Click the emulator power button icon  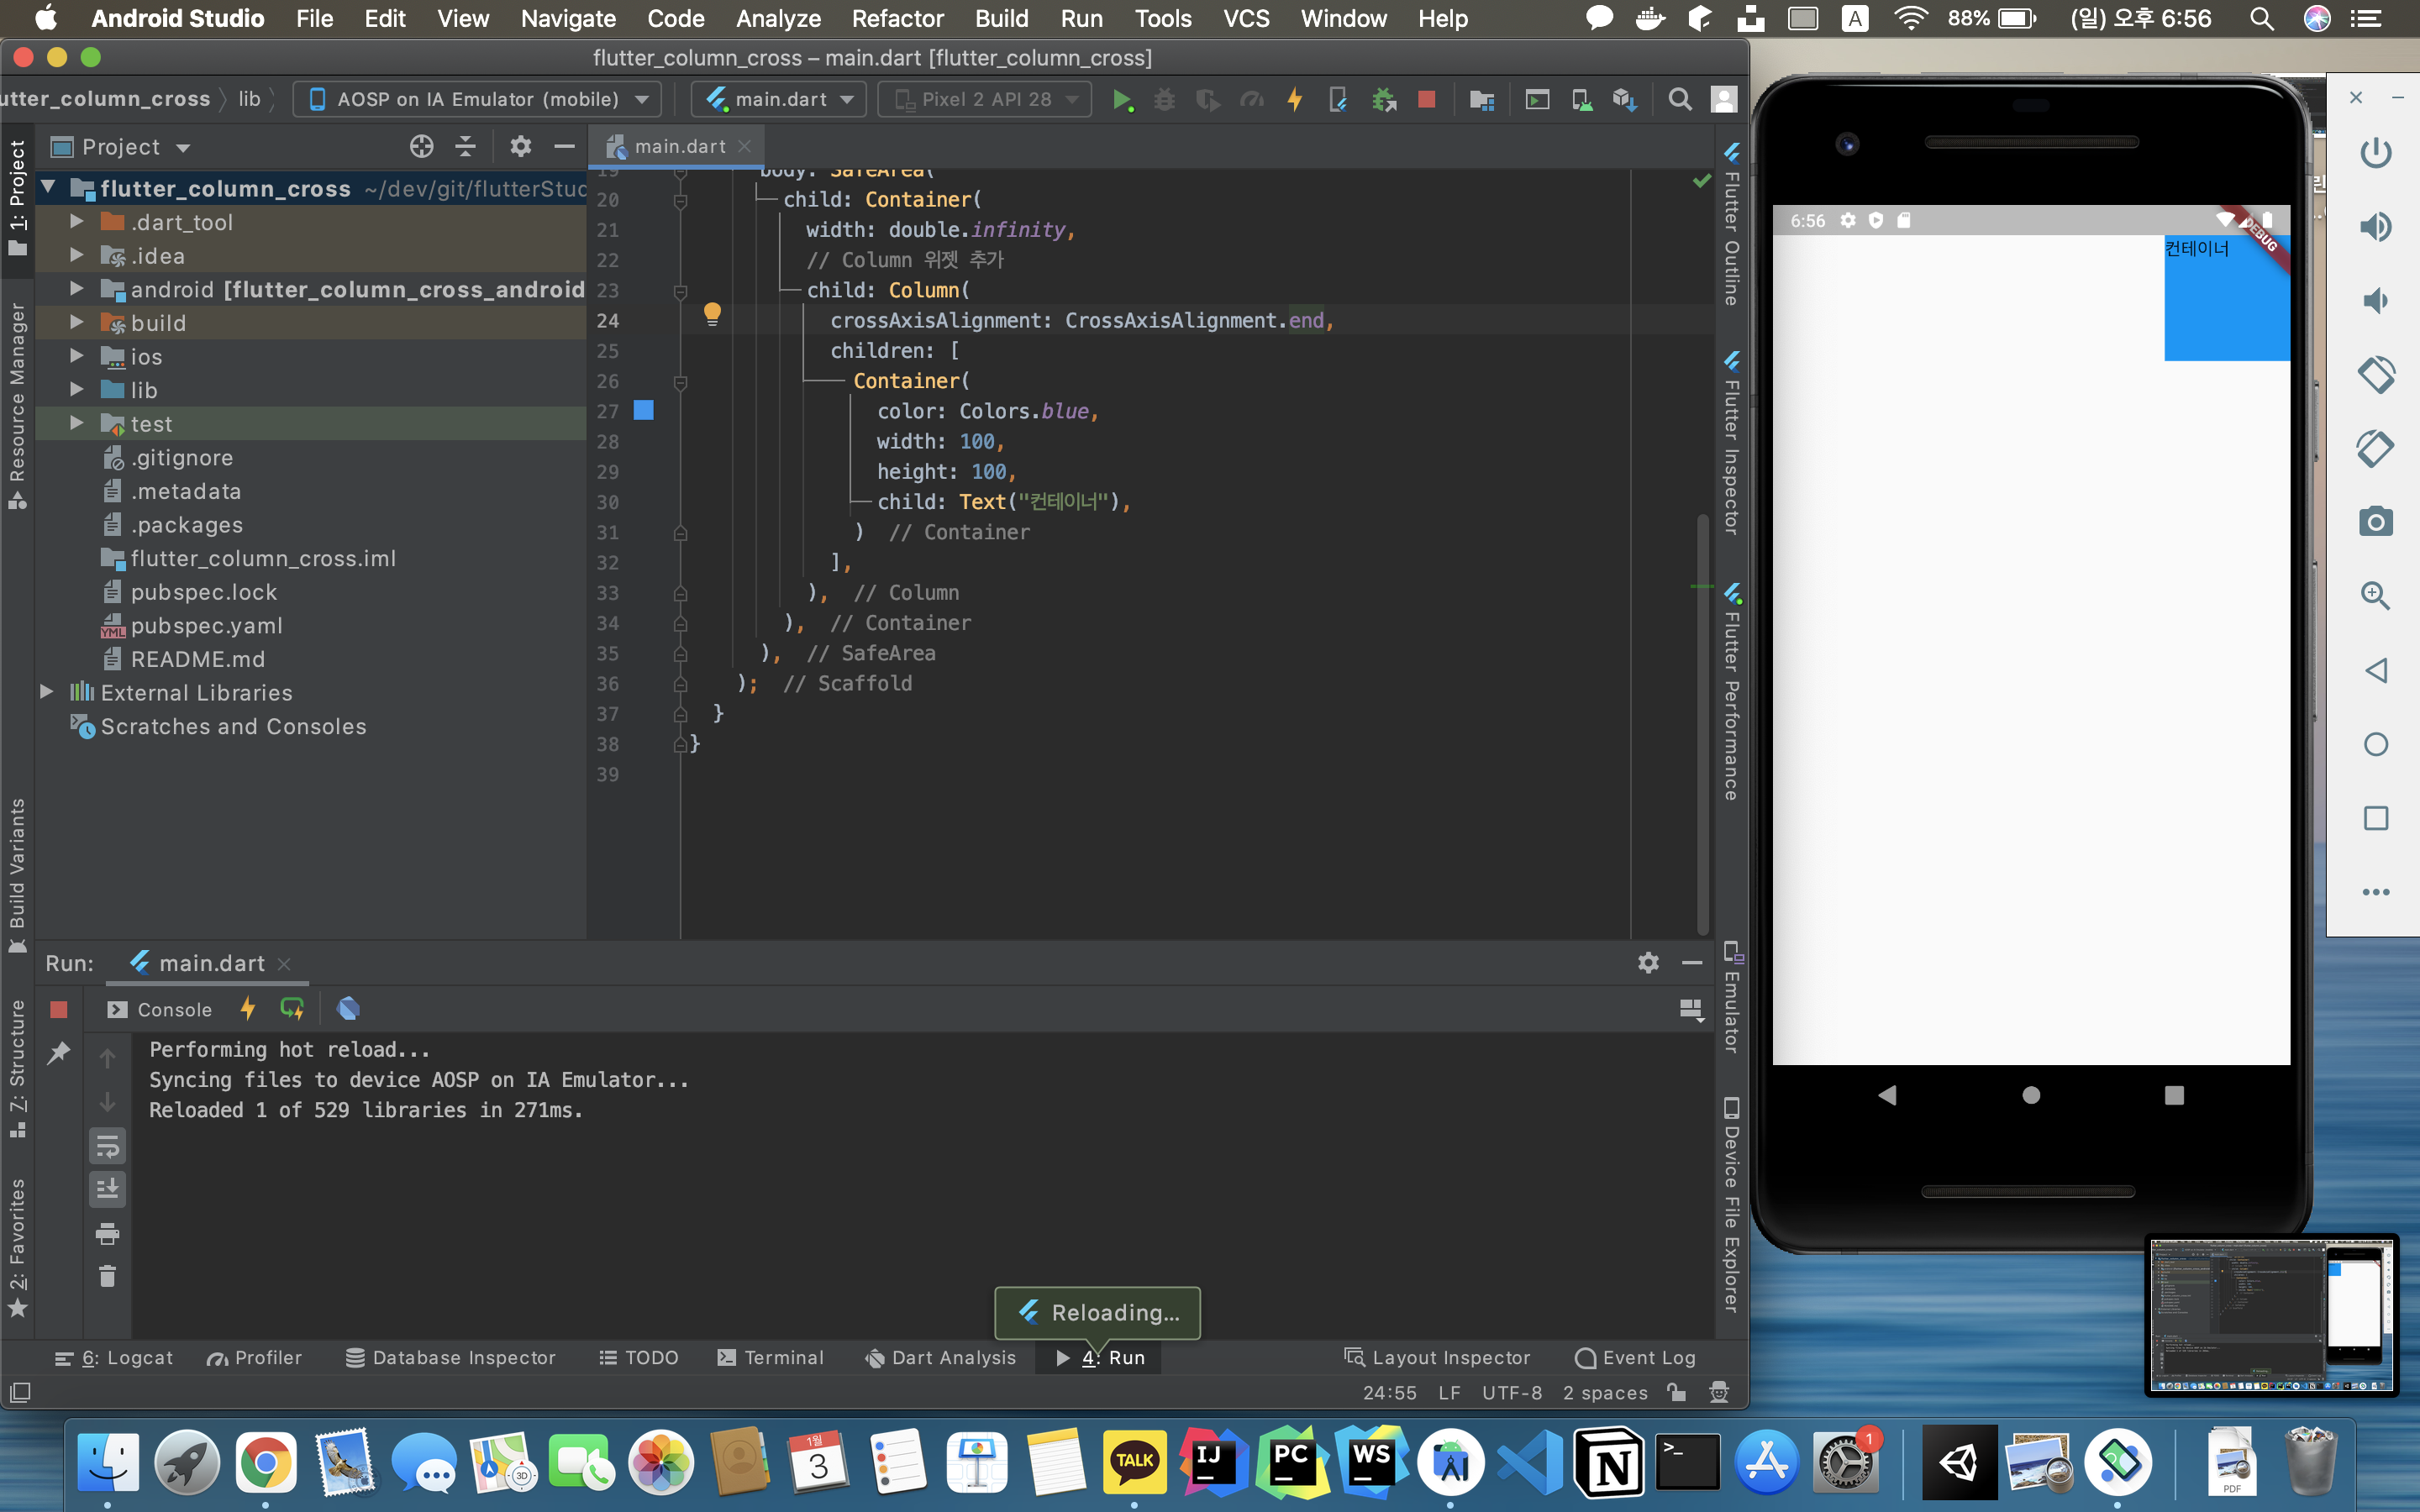pos(2375,153)
